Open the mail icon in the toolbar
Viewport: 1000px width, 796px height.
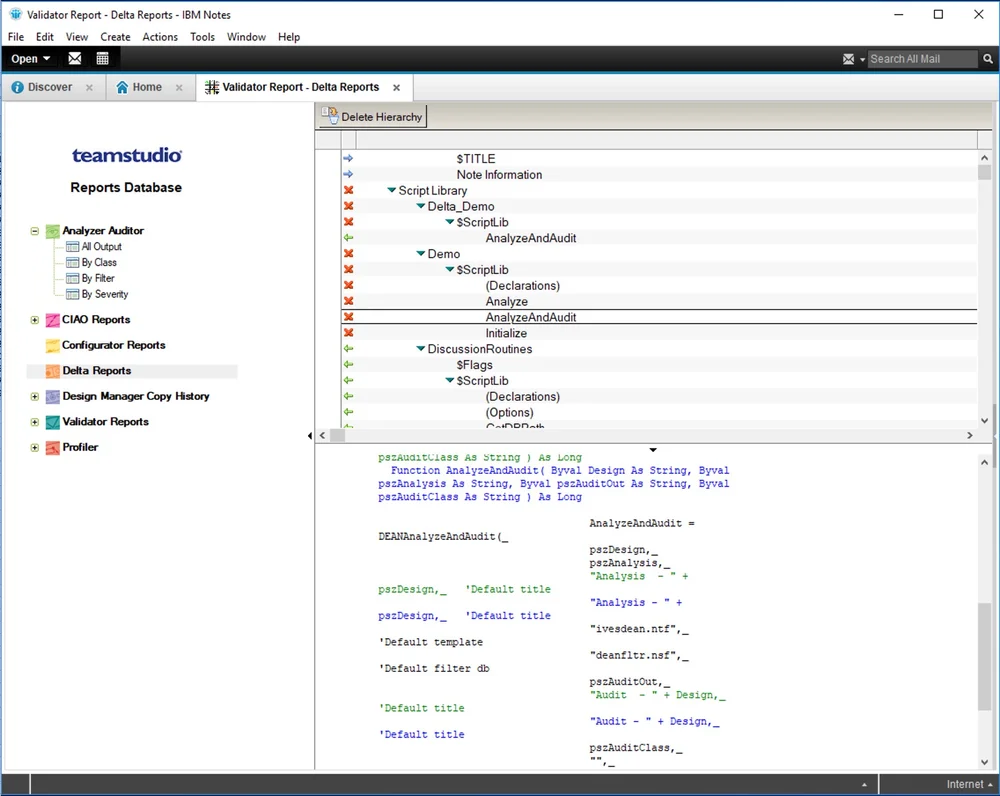click(x=74, y=58)
